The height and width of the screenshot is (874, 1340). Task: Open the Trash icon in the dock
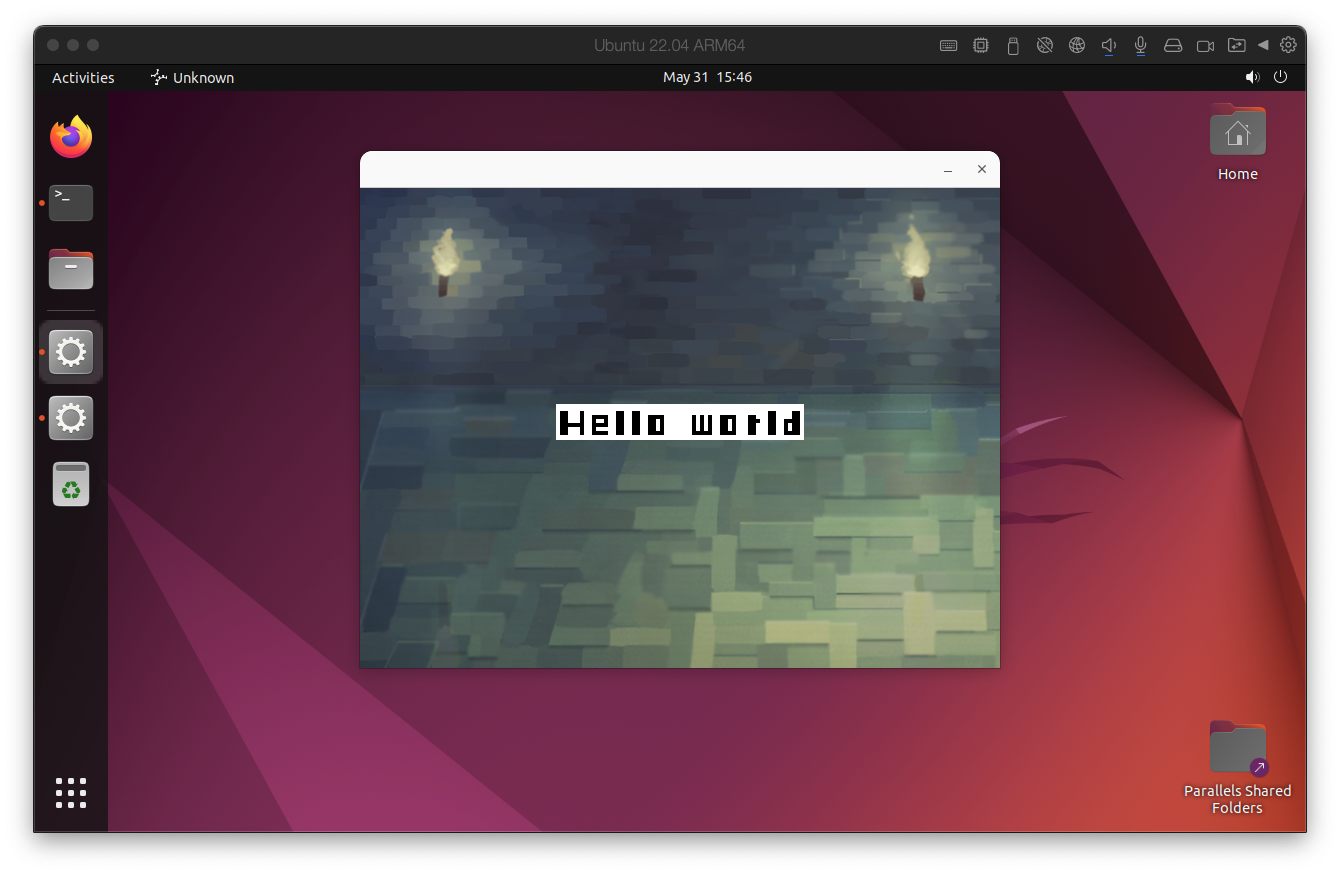[x=71, y=484]
